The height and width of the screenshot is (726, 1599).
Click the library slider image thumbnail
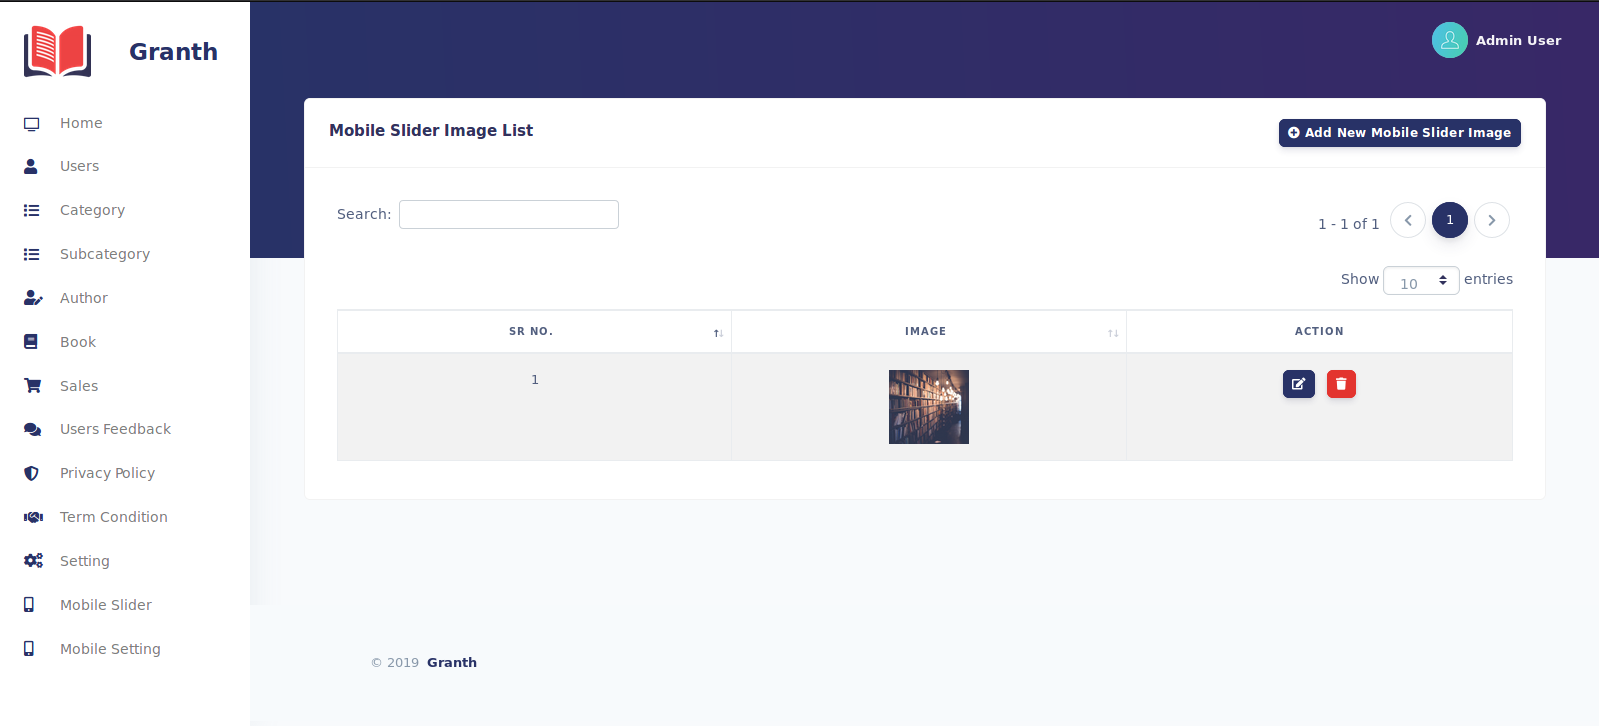(x=928, y=407)
